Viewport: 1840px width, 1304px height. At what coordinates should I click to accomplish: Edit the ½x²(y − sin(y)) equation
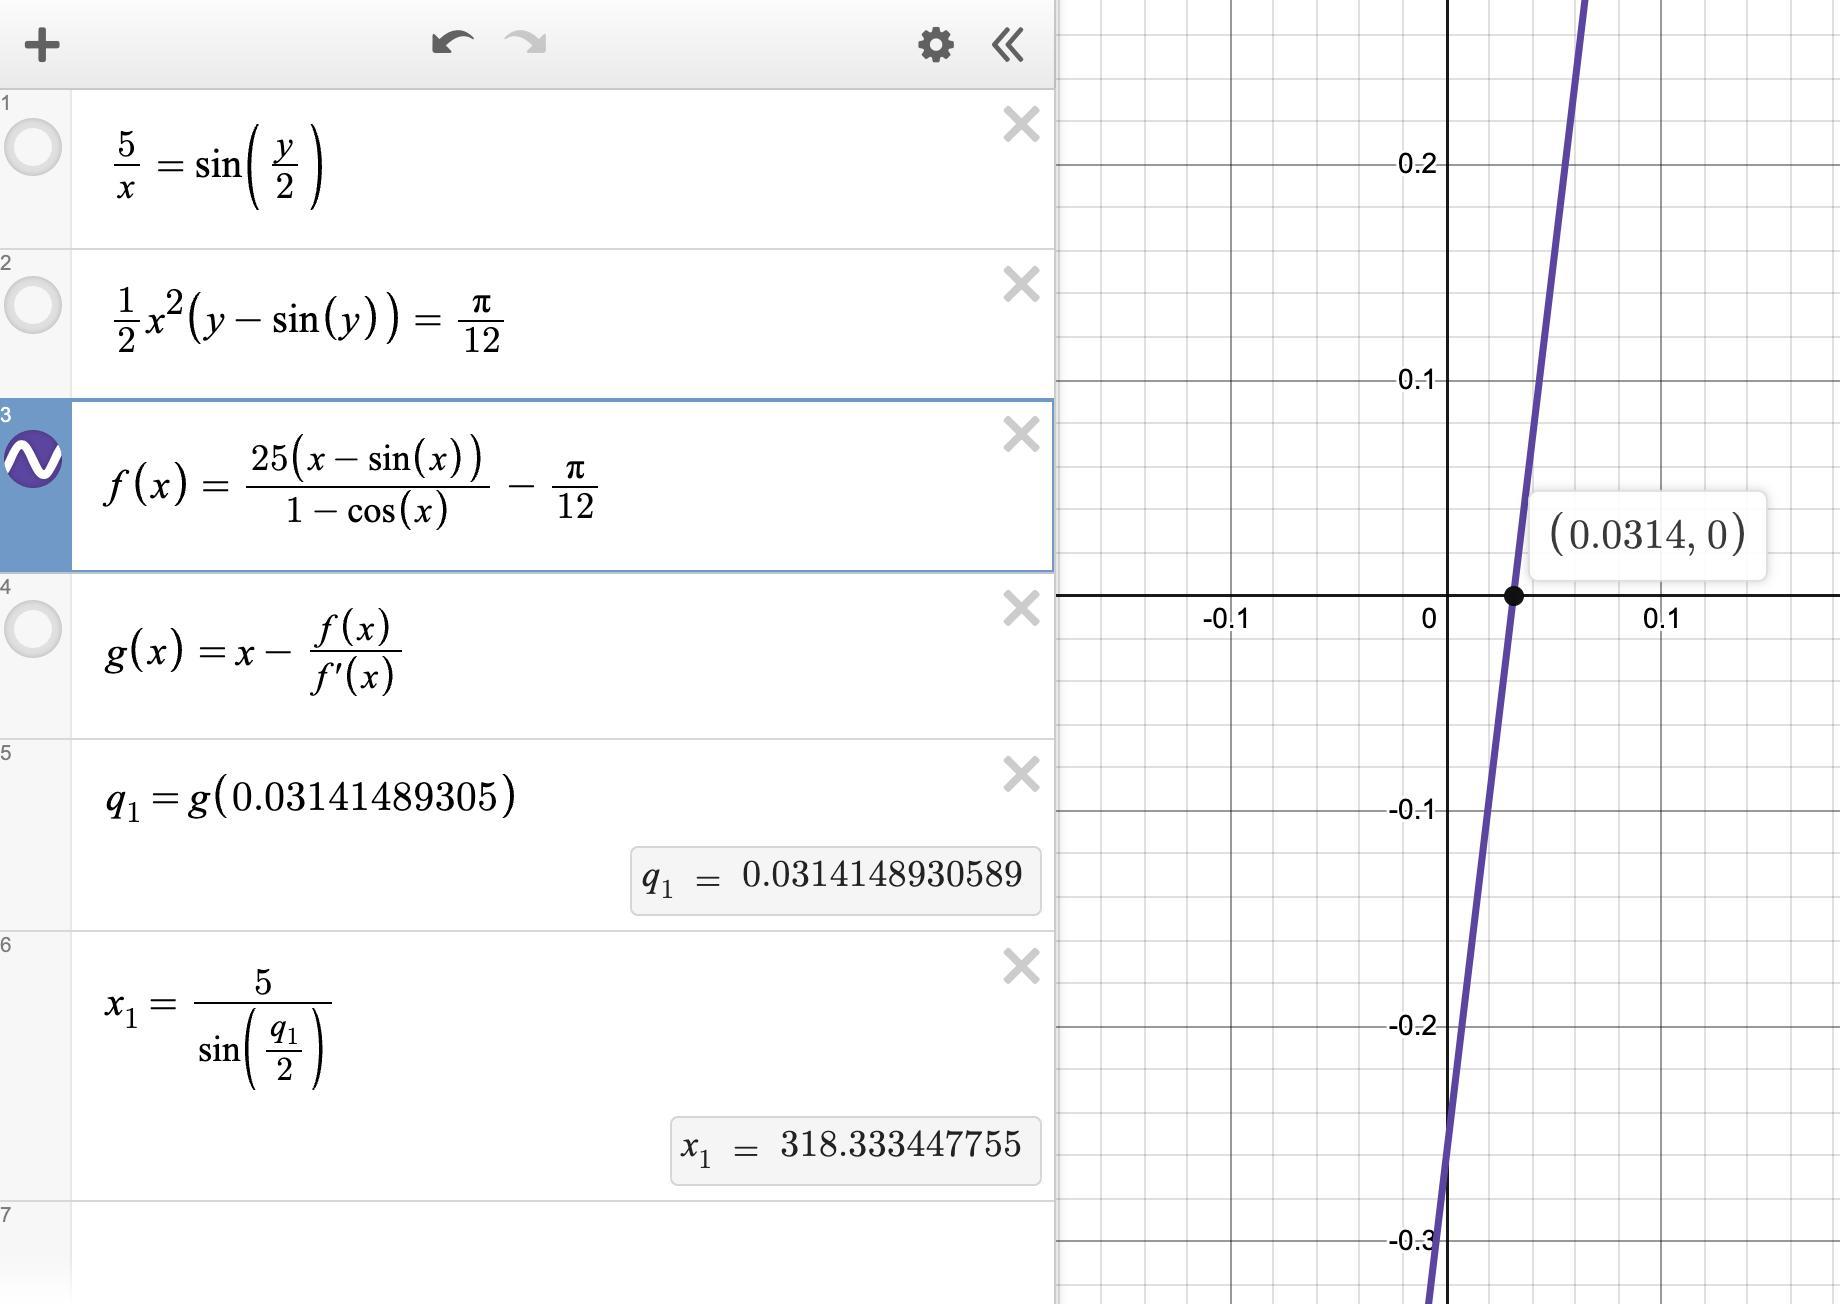309,320
